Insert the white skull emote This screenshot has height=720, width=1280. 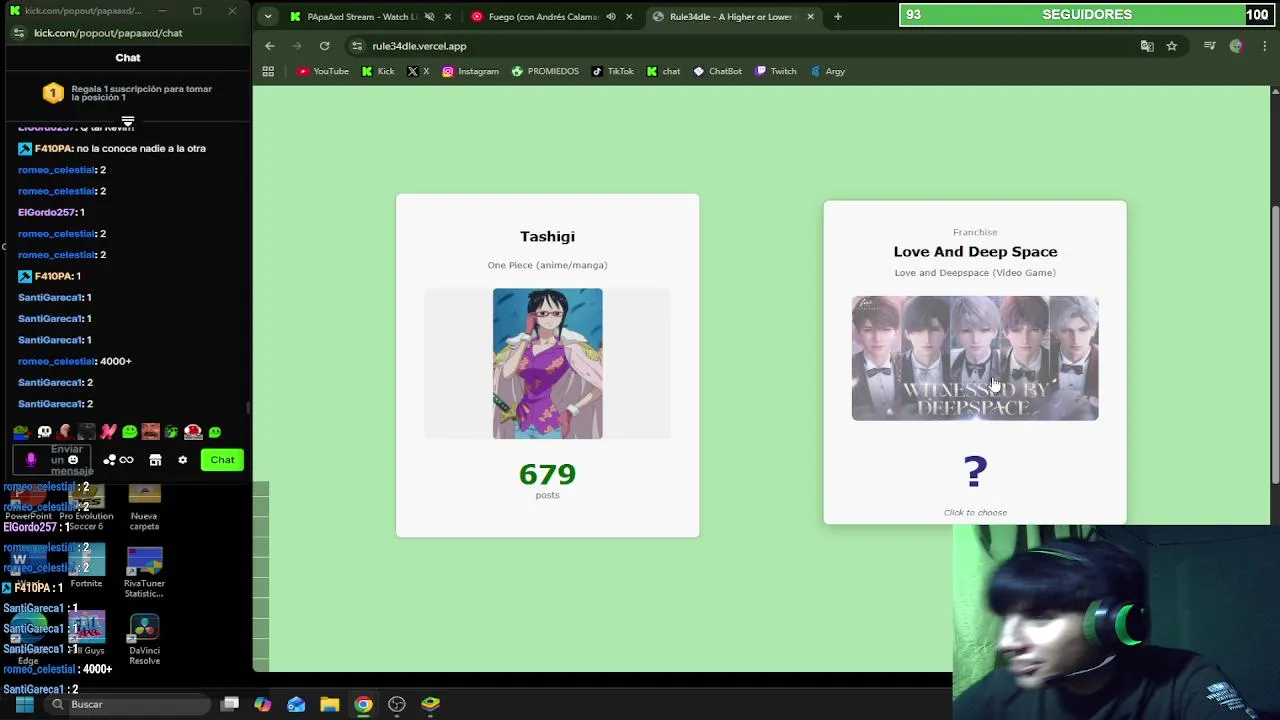pyautogui.click(x=44, y=432)
